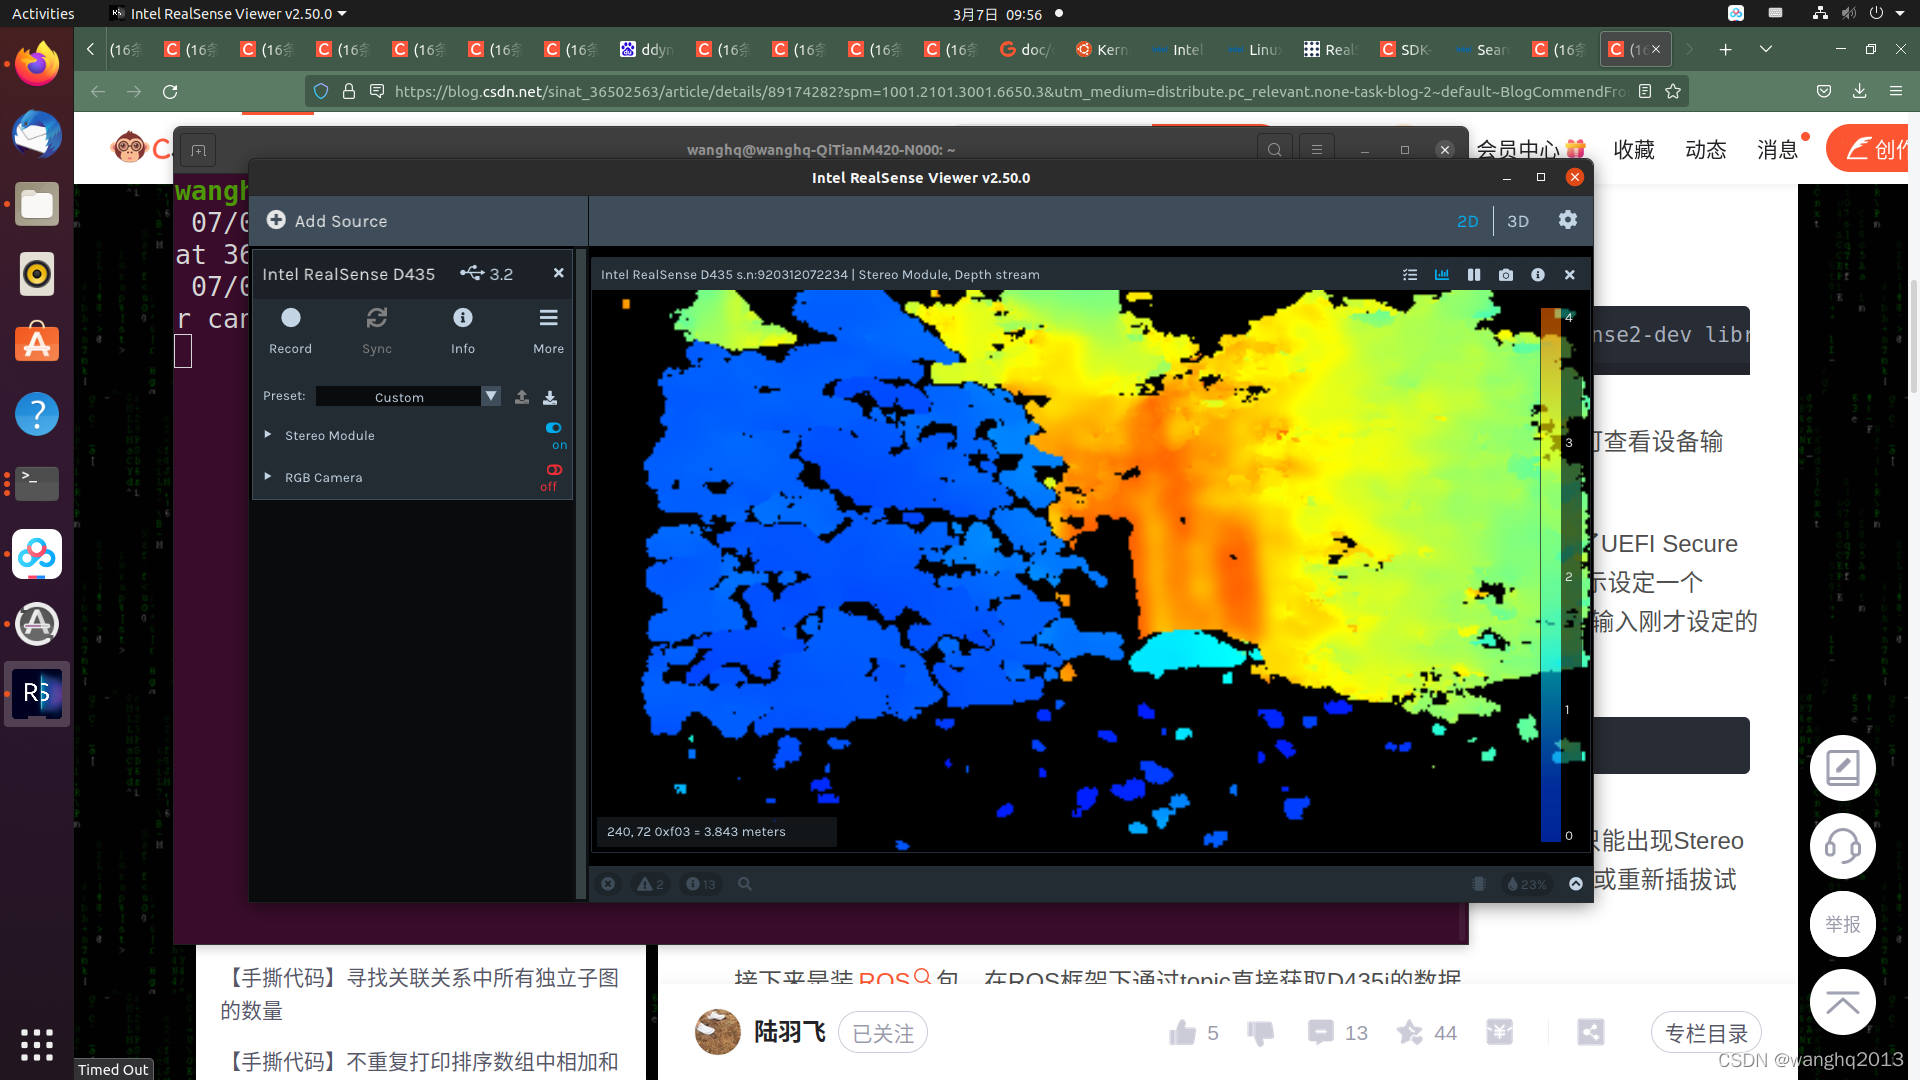Switch to the ddyn browser tab

click(x=647, y=49)
